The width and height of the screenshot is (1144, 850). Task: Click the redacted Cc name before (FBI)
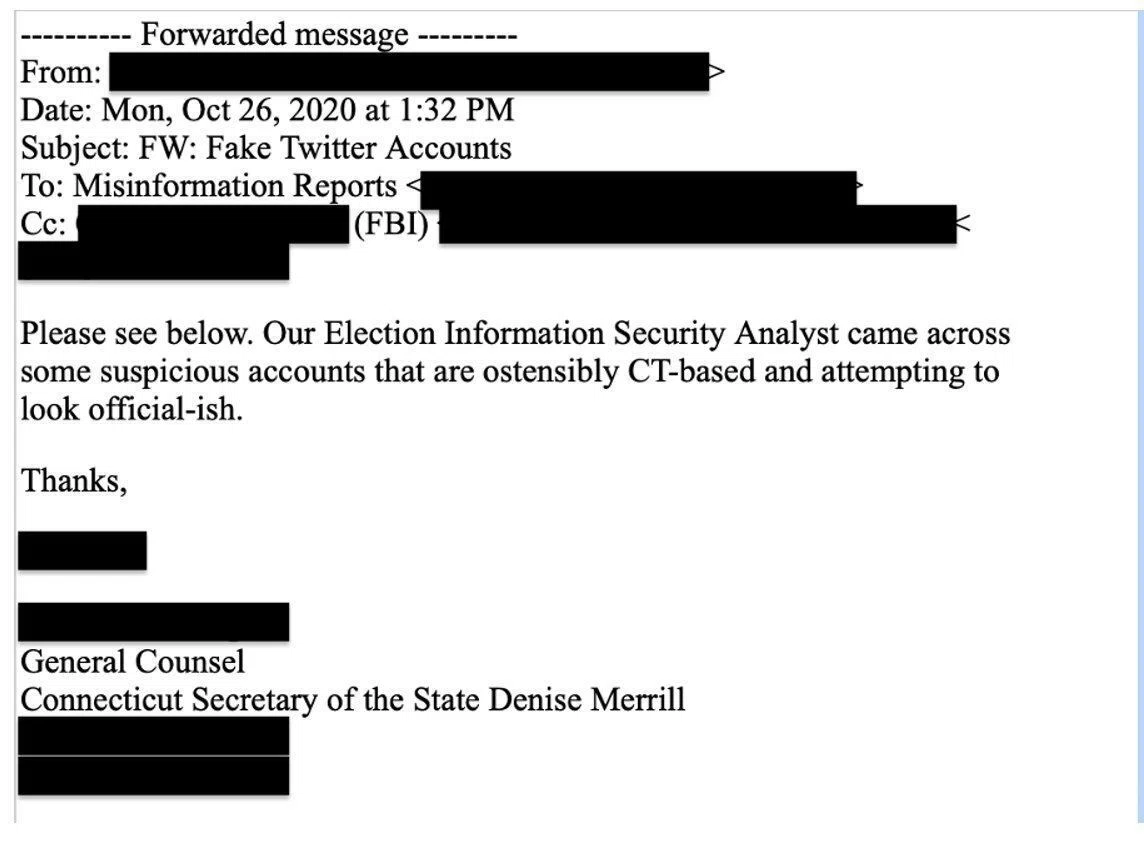[x=212, y=224]
